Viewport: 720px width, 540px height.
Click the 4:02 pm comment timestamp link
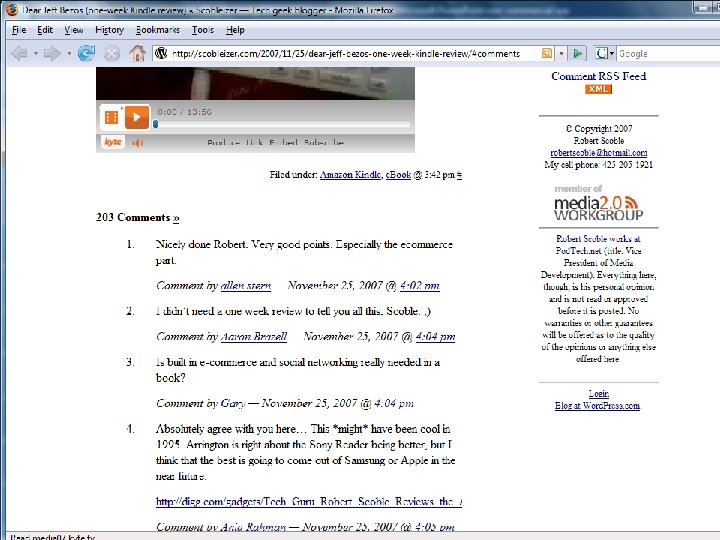pyautogui.click(x=420, y=286)
